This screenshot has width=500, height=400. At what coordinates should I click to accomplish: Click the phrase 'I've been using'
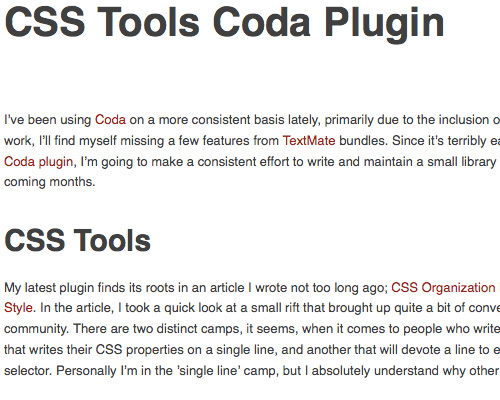[x=47, y=120]
